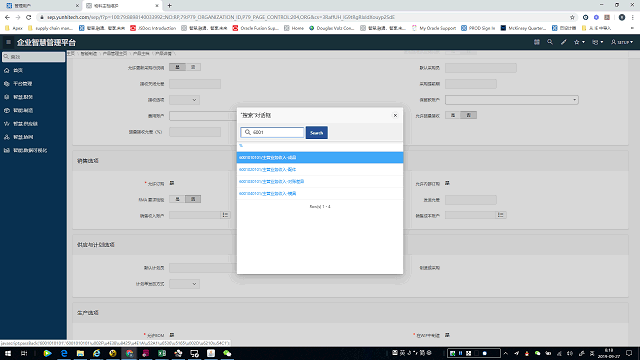This screenshot has width=640, height=360.
Task: Select highlighted result 6001010101 主营业务收入
Action: tap(320, 158)
